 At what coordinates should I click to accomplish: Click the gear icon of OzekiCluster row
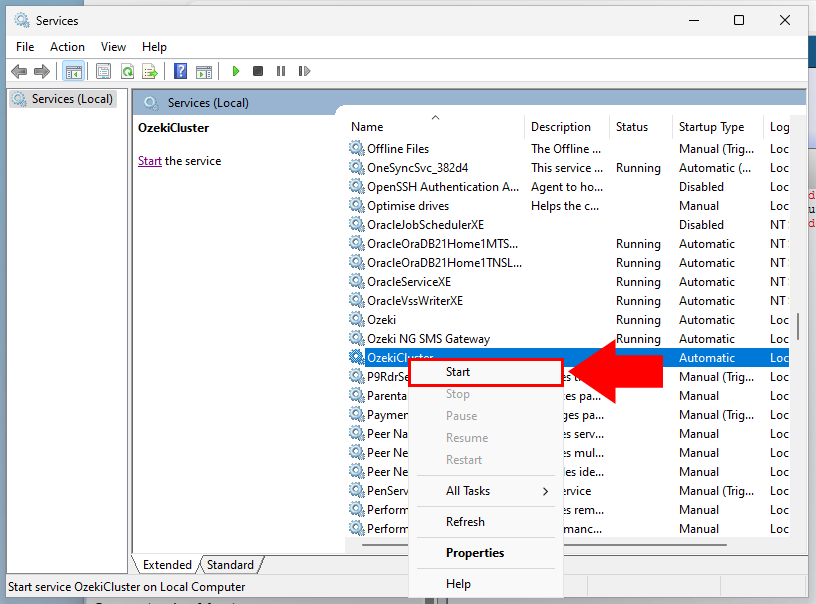click(356, 357)
